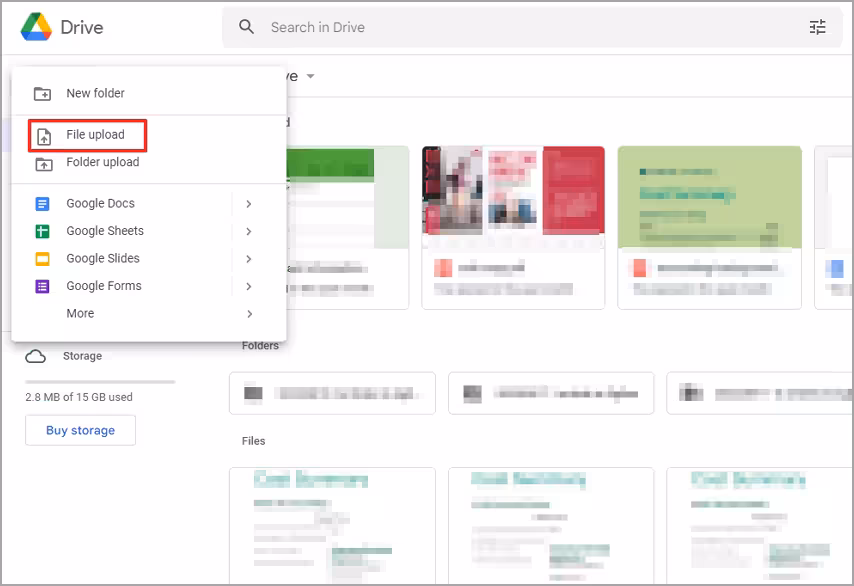
Task: Click the Search in Drive field
Action: (531, 27)
